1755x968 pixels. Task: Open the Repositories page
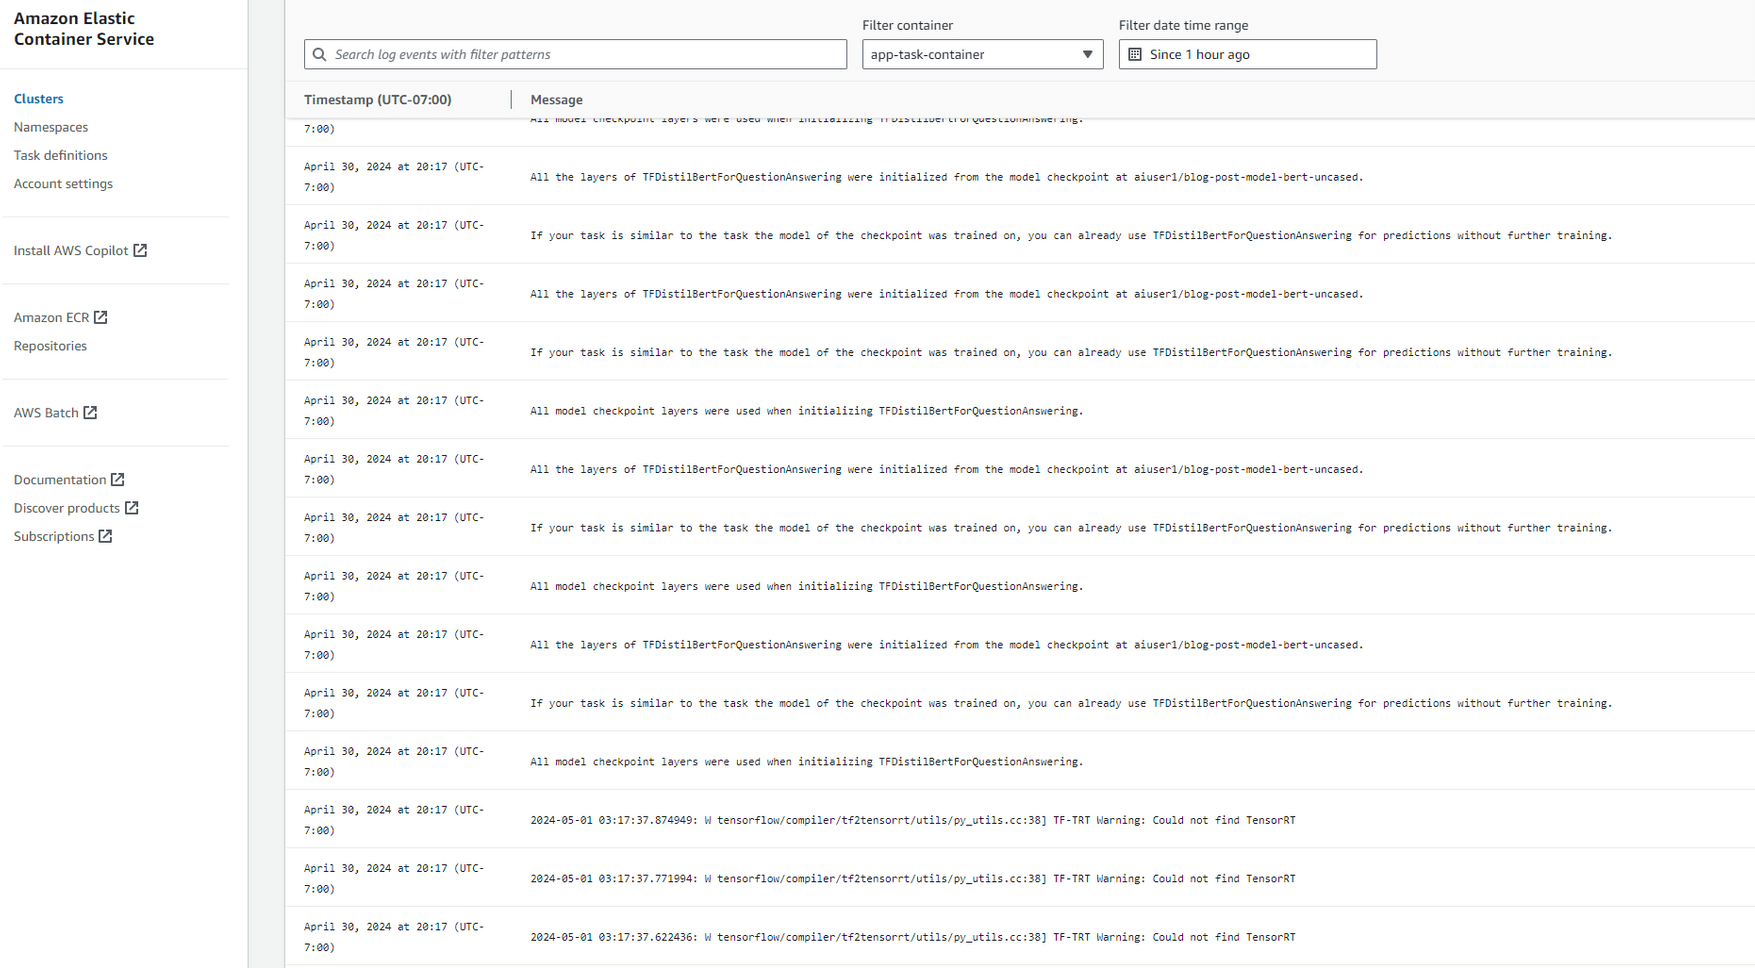[x=50, y=345]
